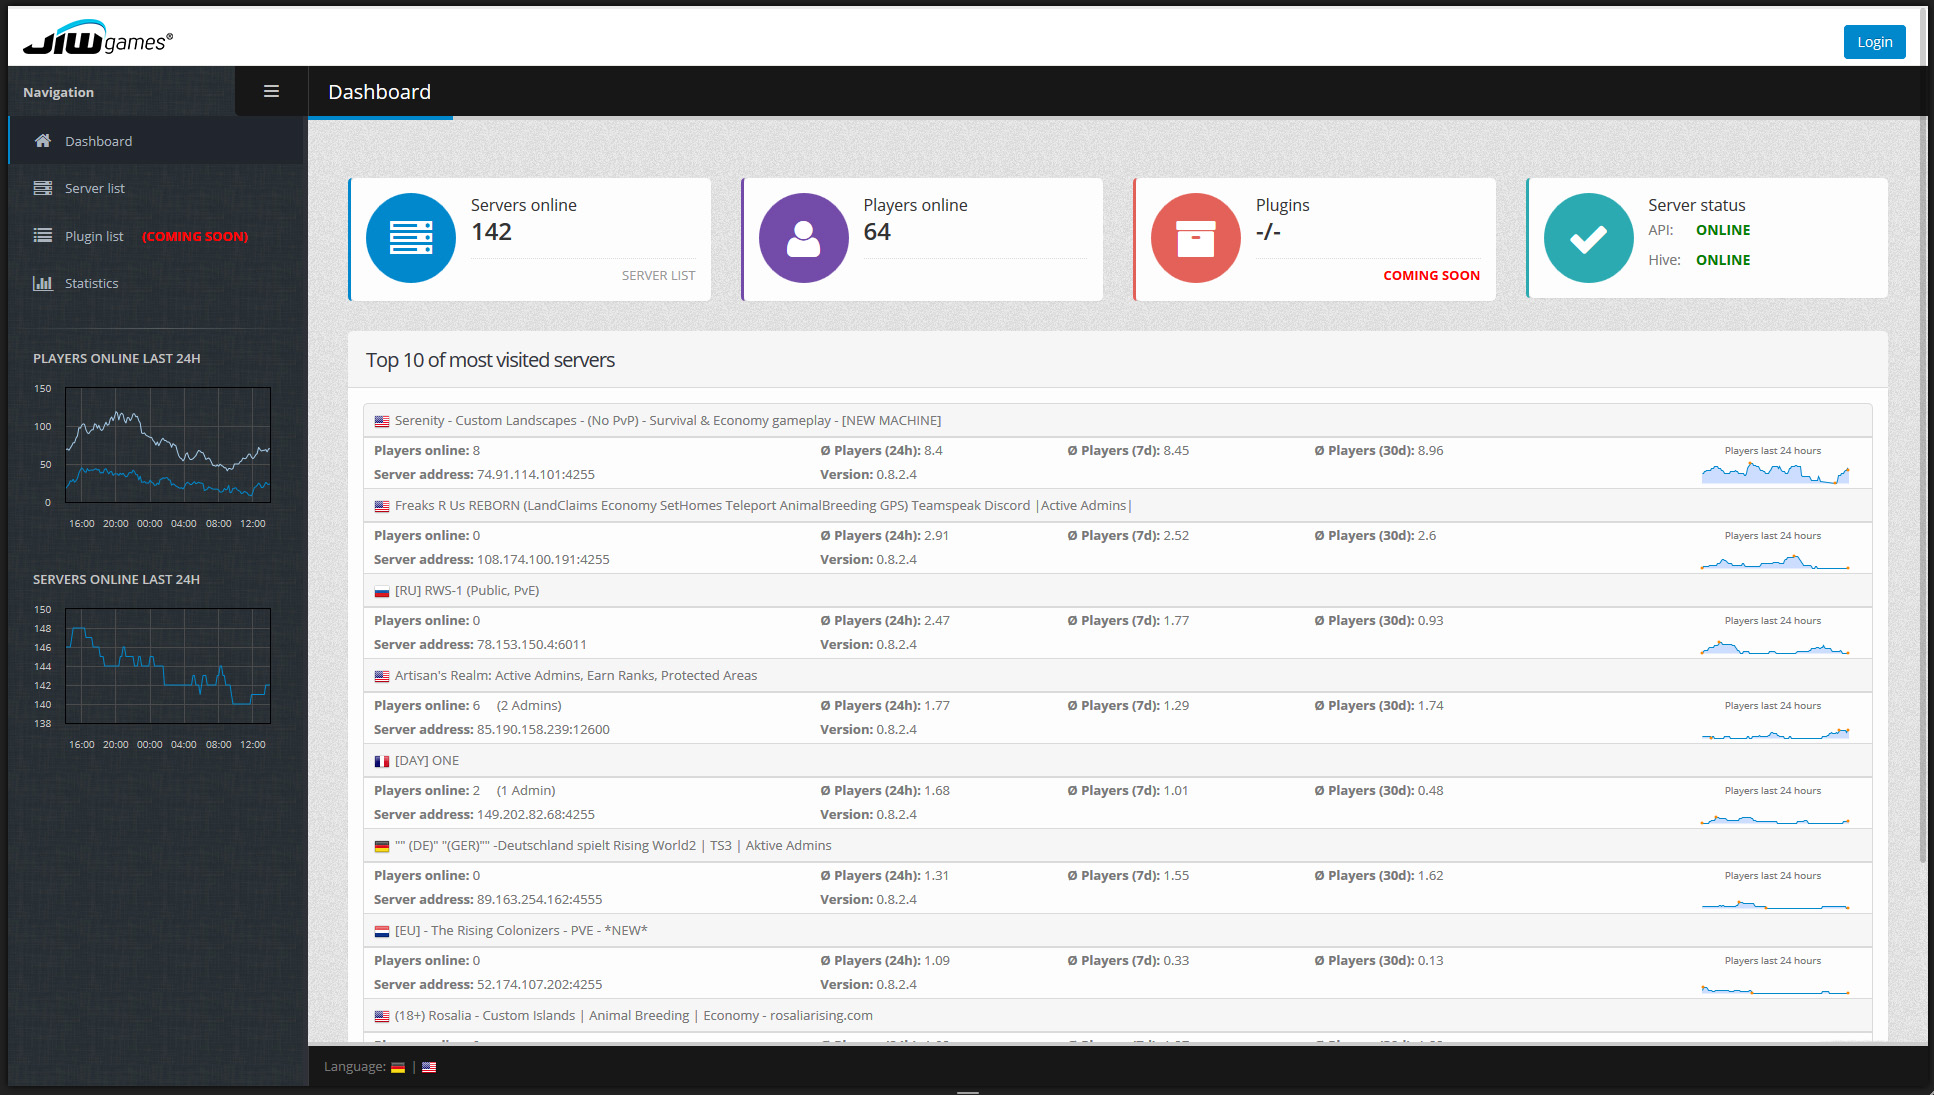Expand the [RU] RWS-1 server row
Image resolution: width=1934 pixels, height=1095 pixels.
tap(467, 591)
